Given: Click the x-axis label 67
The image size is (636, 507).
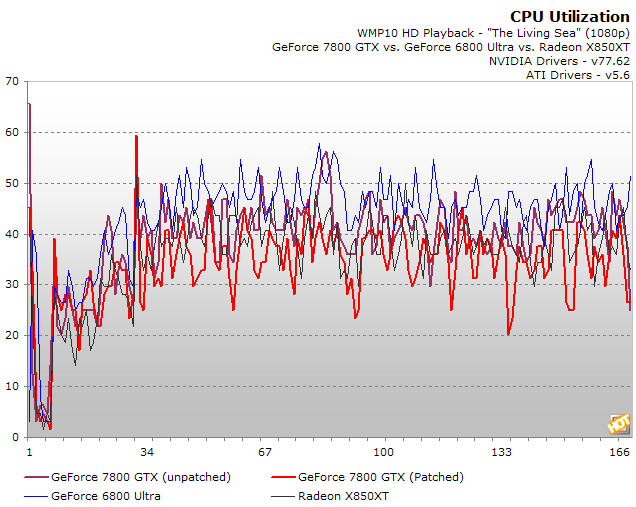Looking at the screenshot, I should (264, 452).
